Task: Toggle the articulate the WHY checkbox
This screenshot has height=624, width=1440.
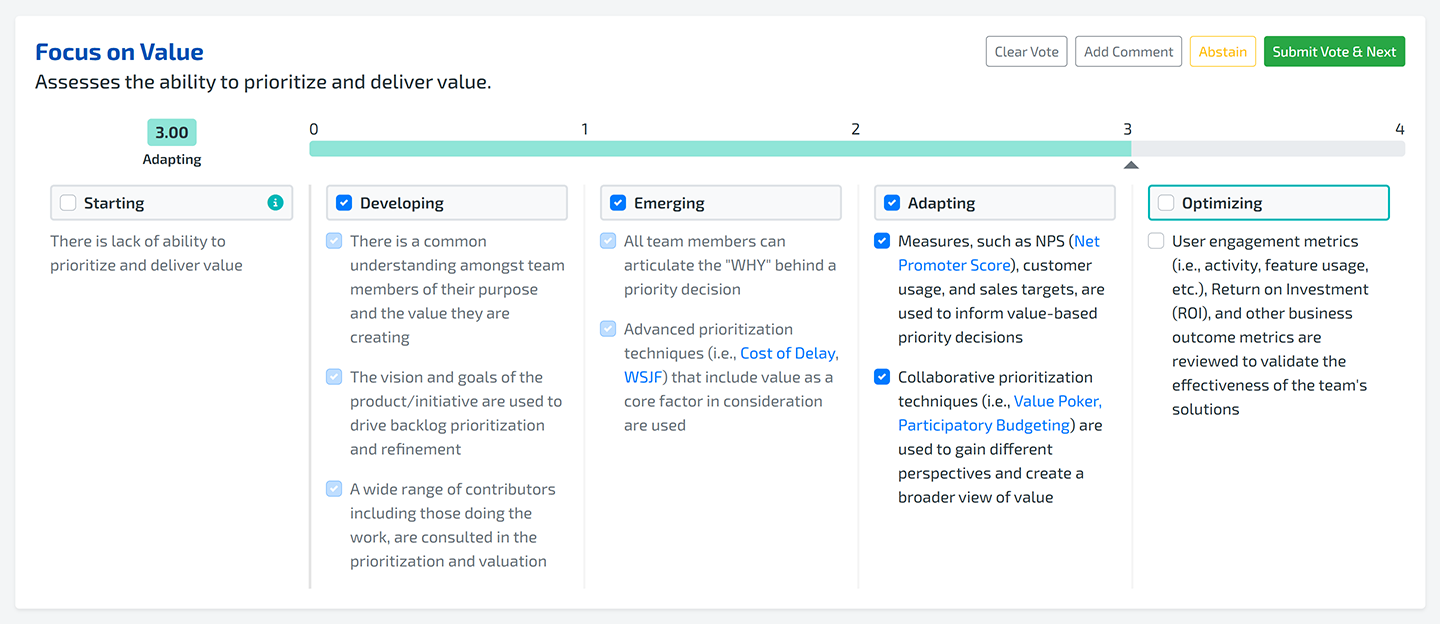Action: coord(608,241)
